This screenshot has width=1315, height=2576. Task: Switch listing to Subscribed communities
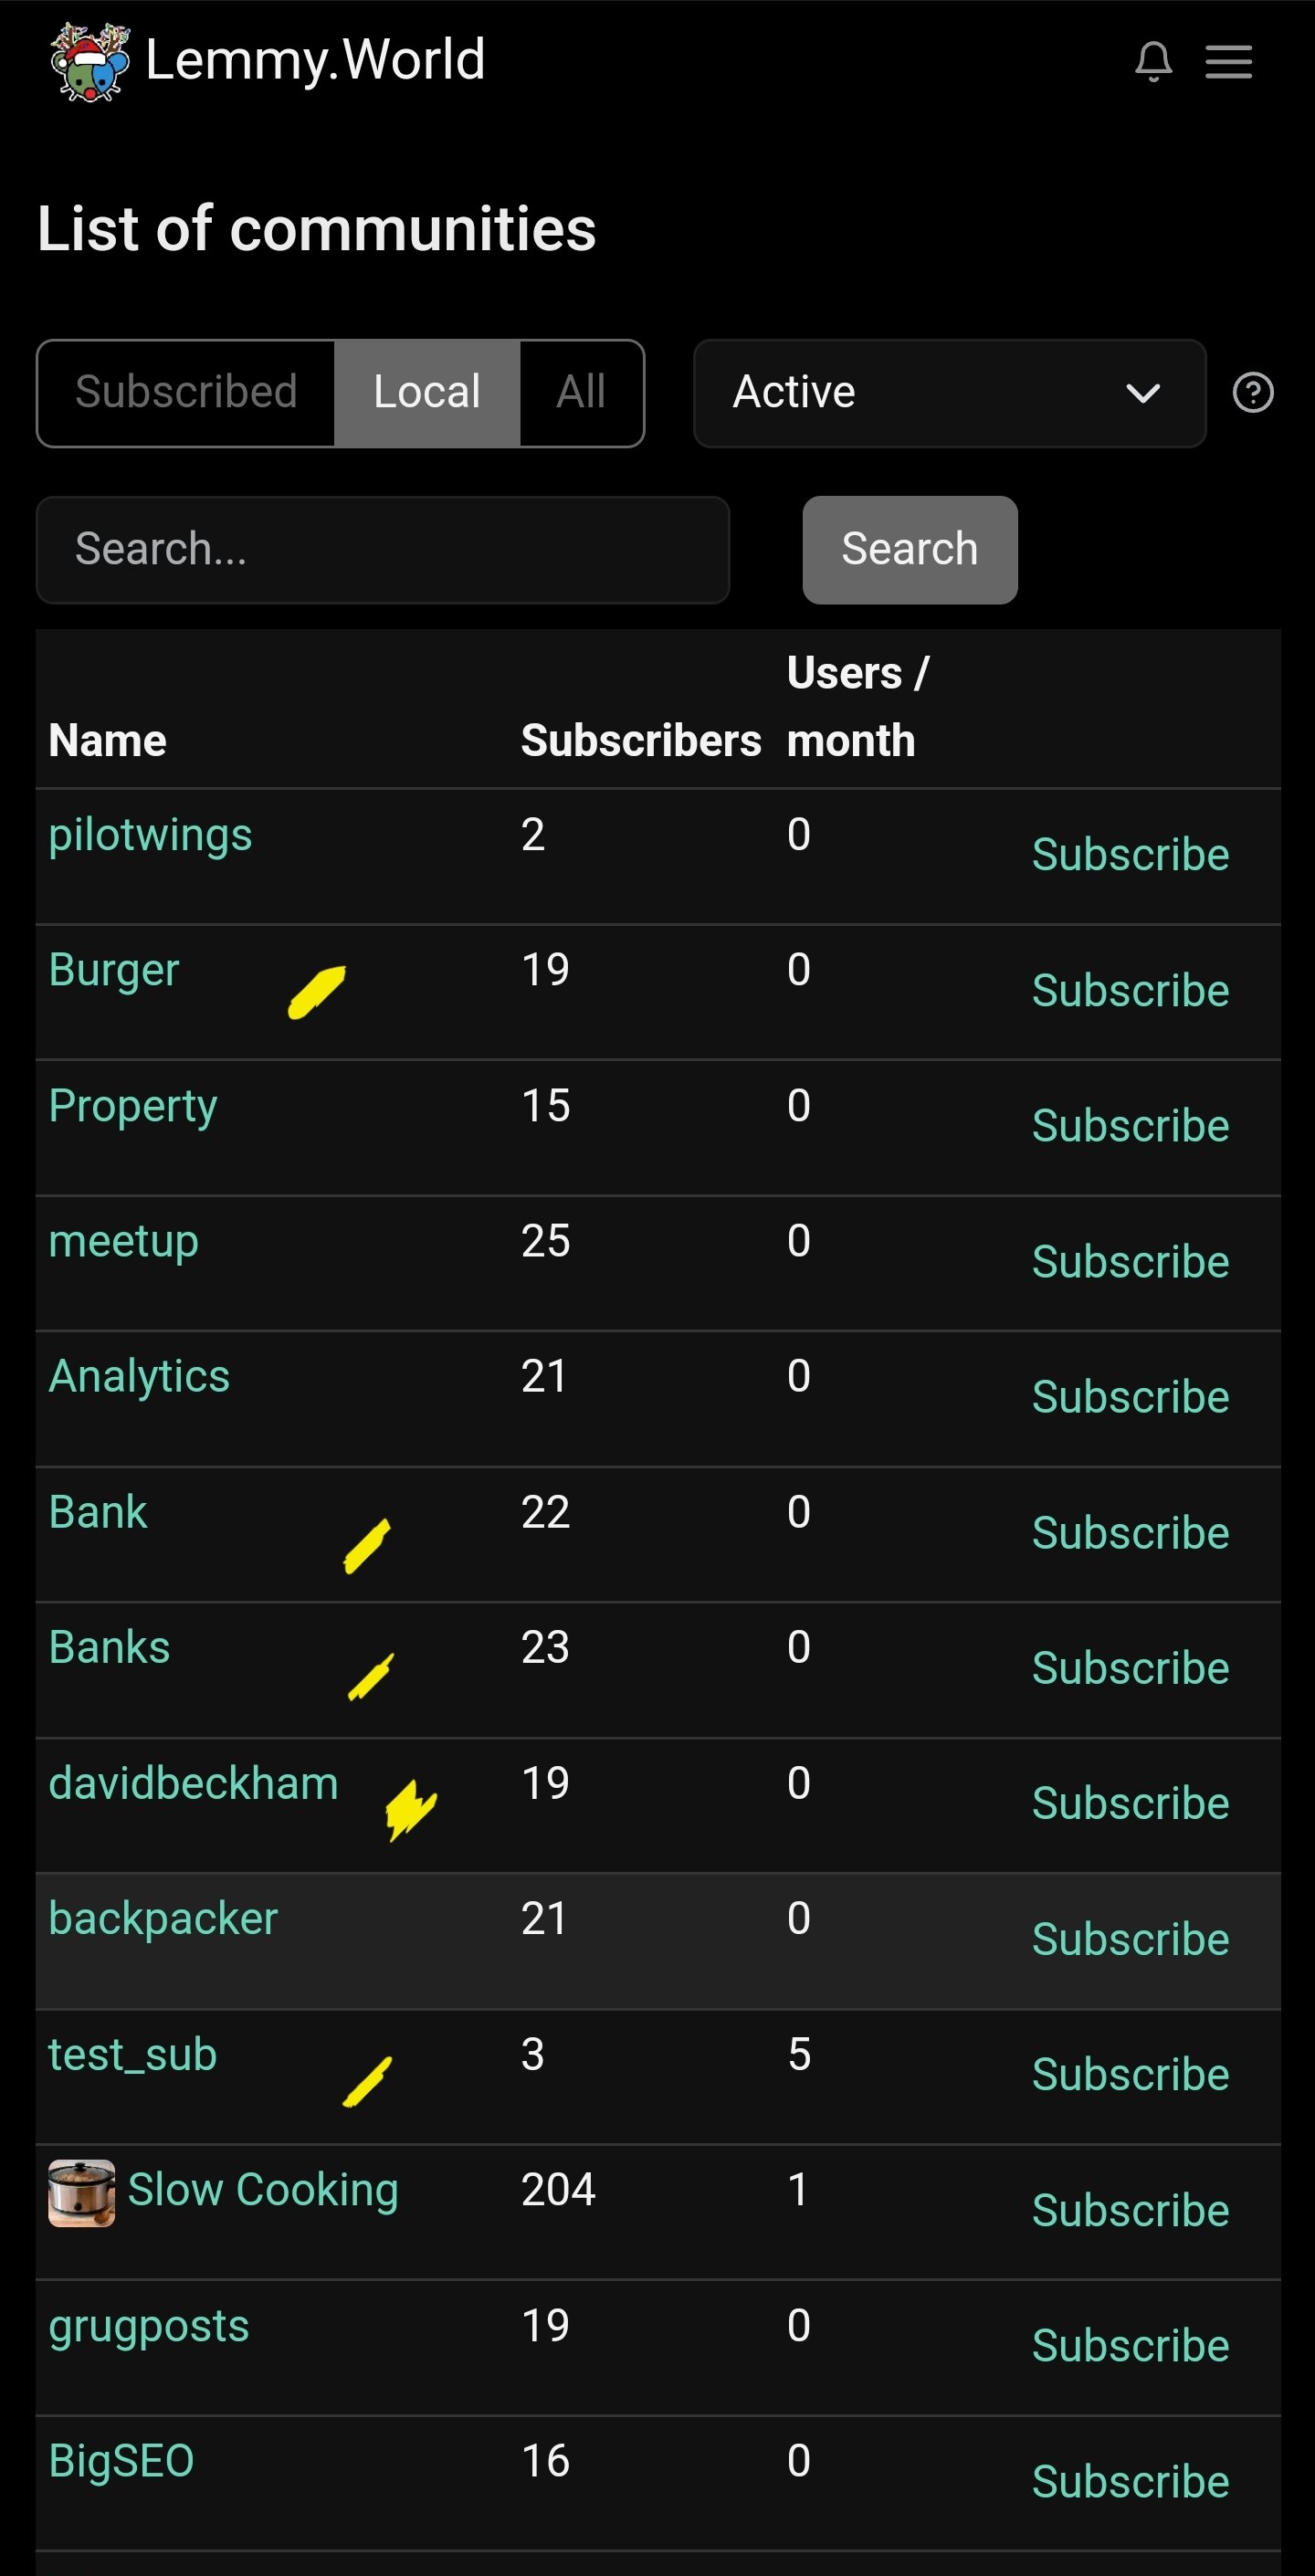186,392
